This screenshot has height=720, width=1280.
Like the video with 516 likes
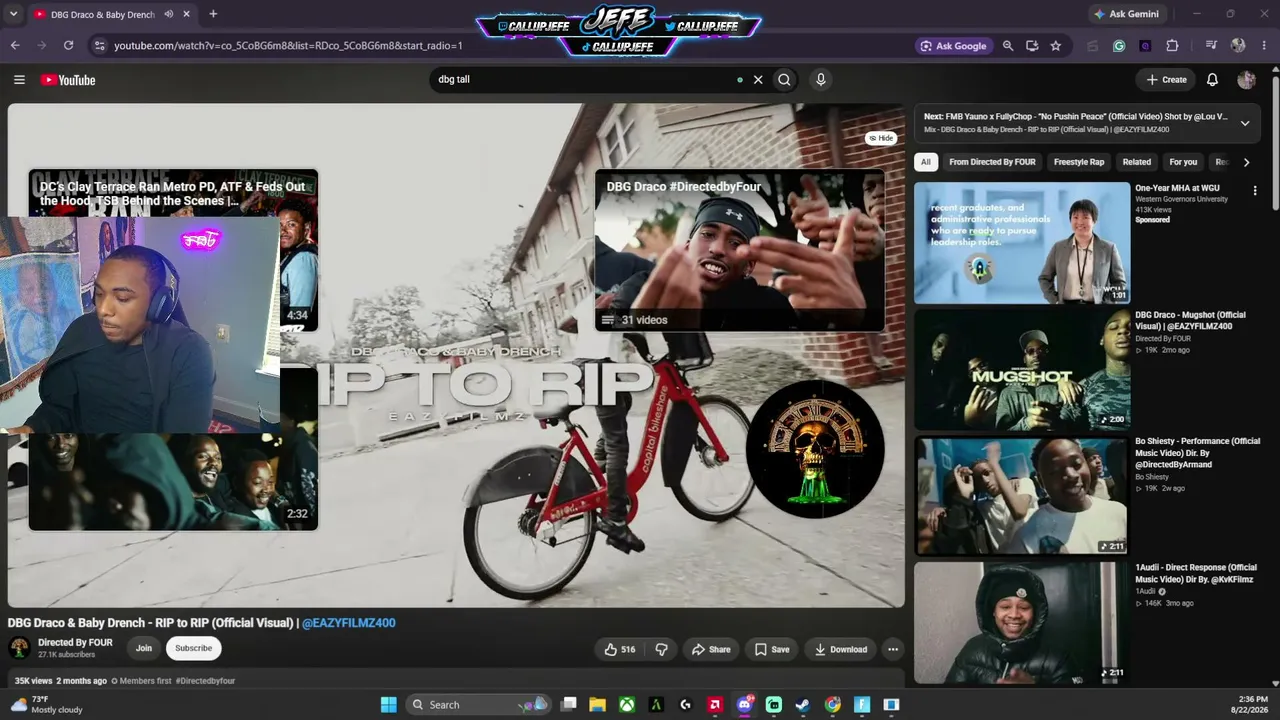[620, 649]
